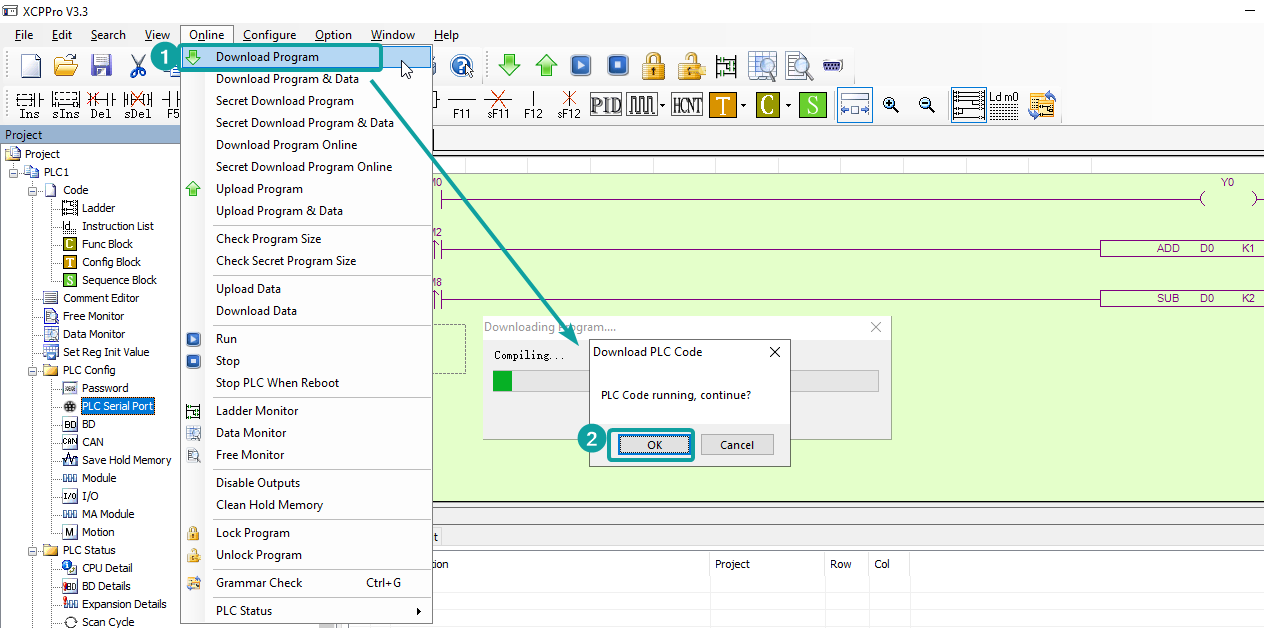This screenshot has width=1264, height=628.
Task: Click the green S sequence block icon
Action: [x=813, y=105]
